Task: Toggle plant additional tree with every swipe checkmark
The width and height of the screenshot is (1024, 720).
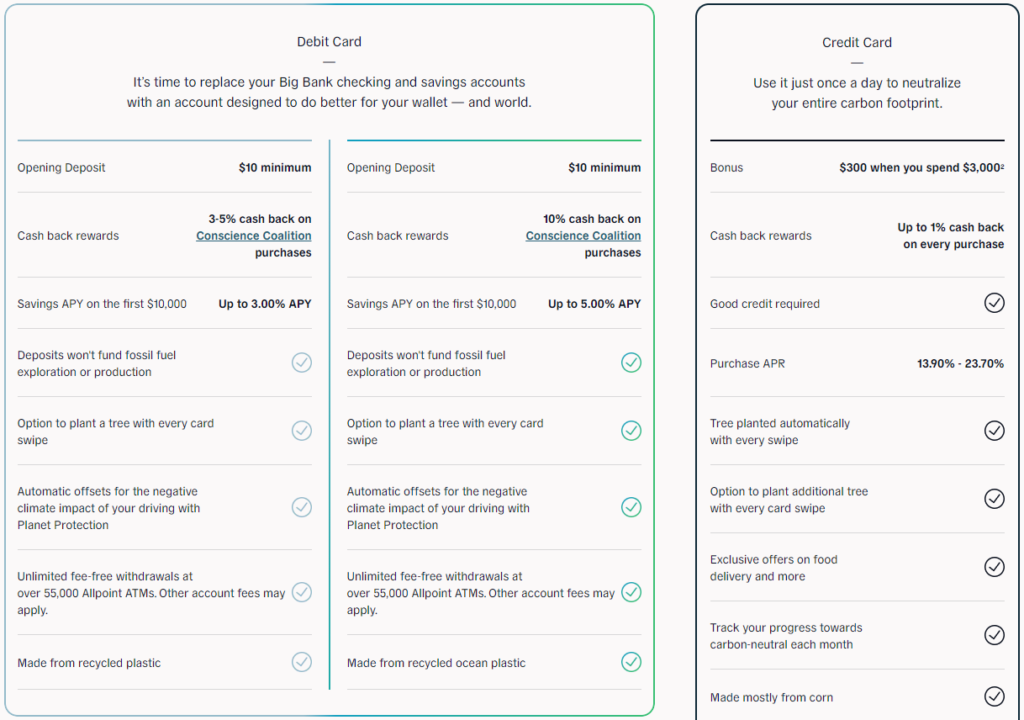Action: [x=994, y=498]
